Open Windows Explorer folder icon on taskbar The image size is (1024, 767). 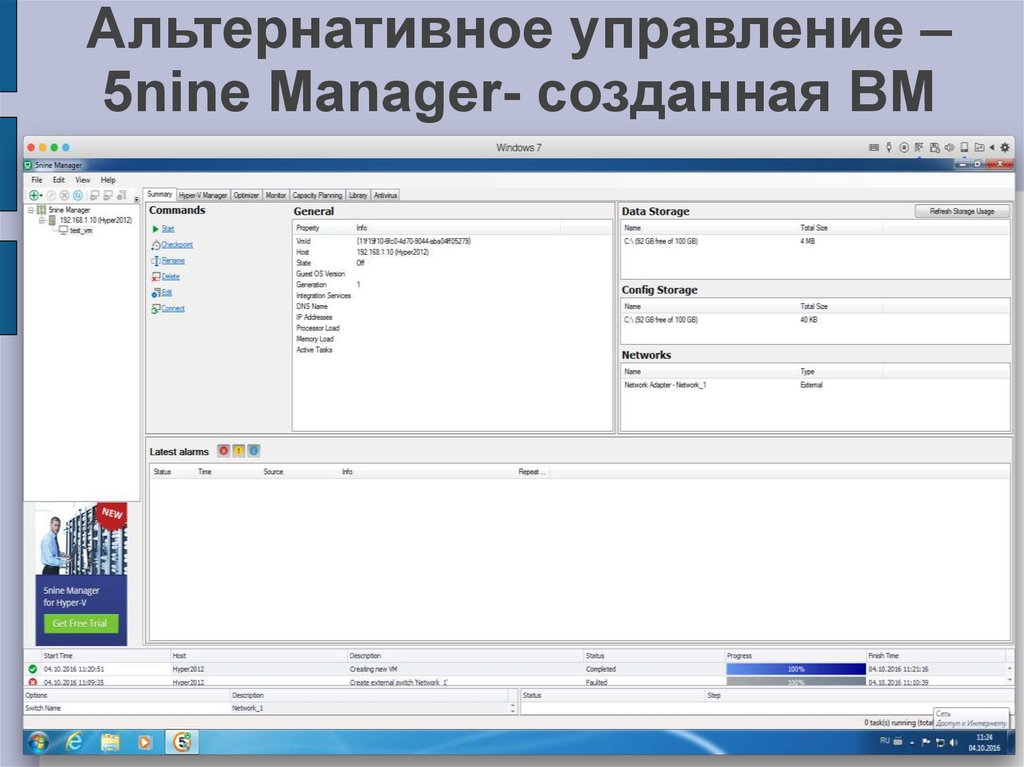pos(110,742)
